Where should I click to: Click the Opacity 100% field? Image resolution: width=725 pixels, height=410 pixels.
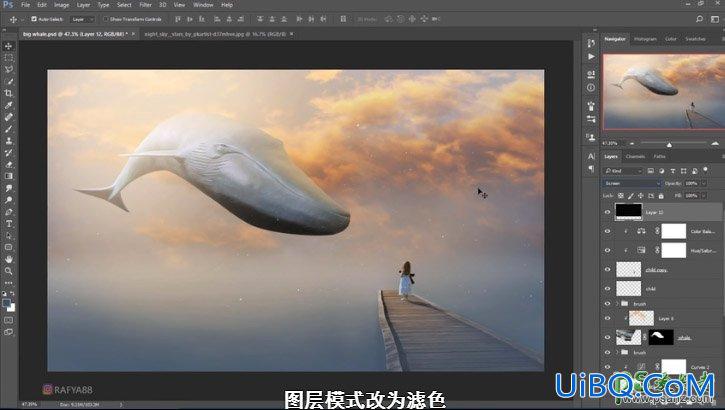tap(691, 184)
